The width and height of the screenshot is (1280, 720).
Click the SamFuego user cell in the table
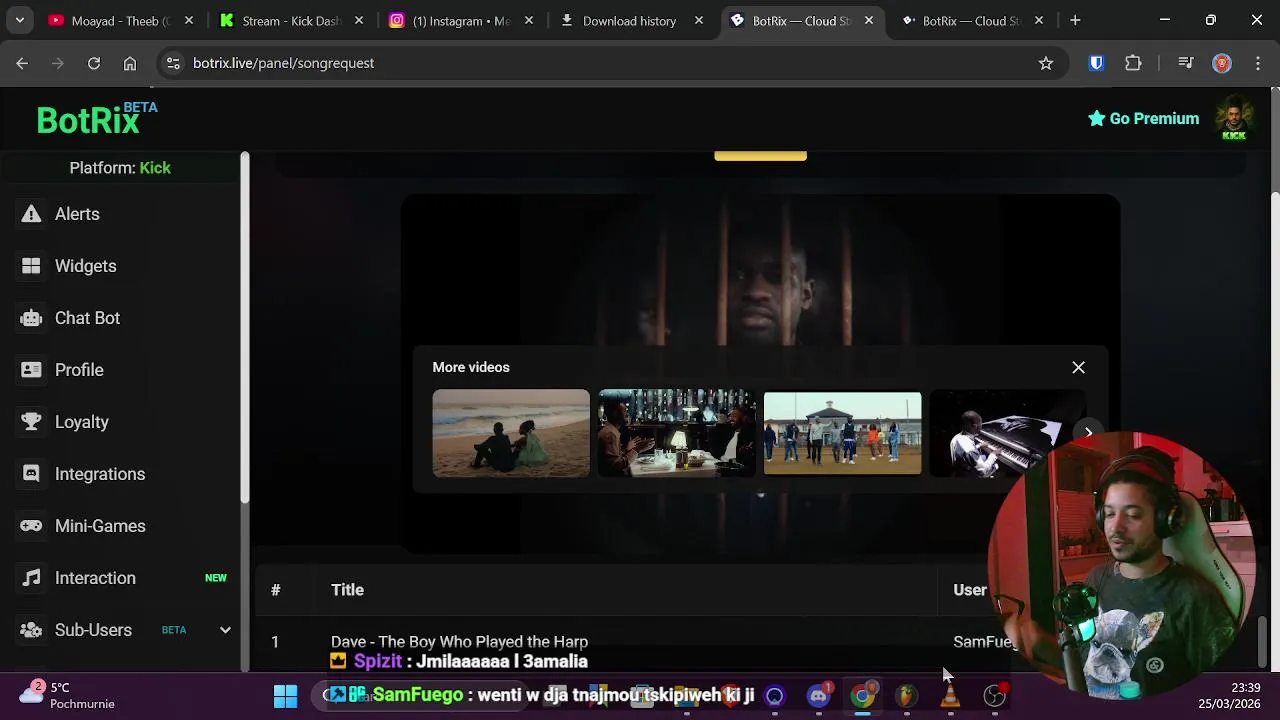[x=985, y=642]
